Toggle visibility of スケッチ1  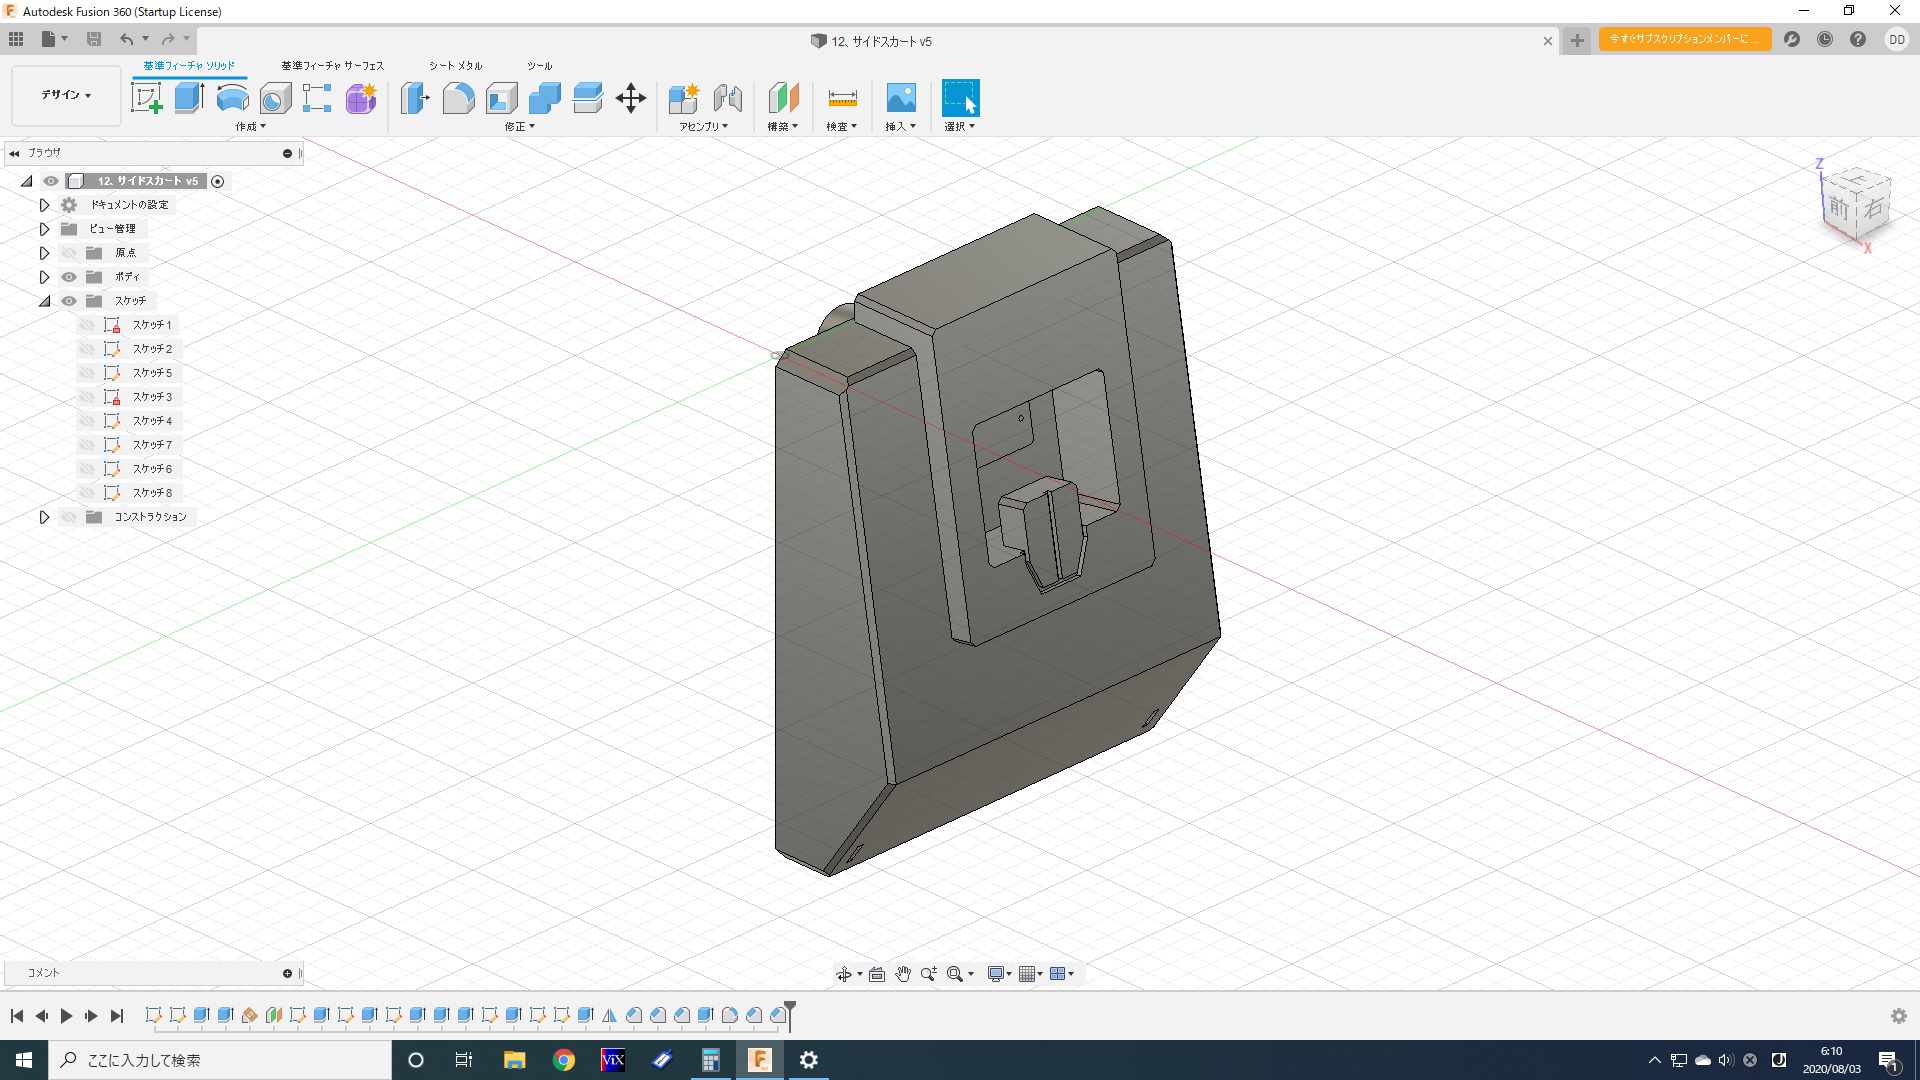[x=87, y=325]
